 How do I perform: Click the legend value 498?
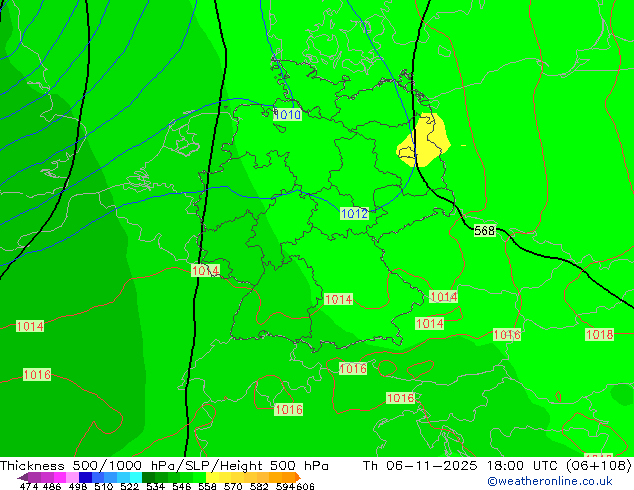click(78, 486)
